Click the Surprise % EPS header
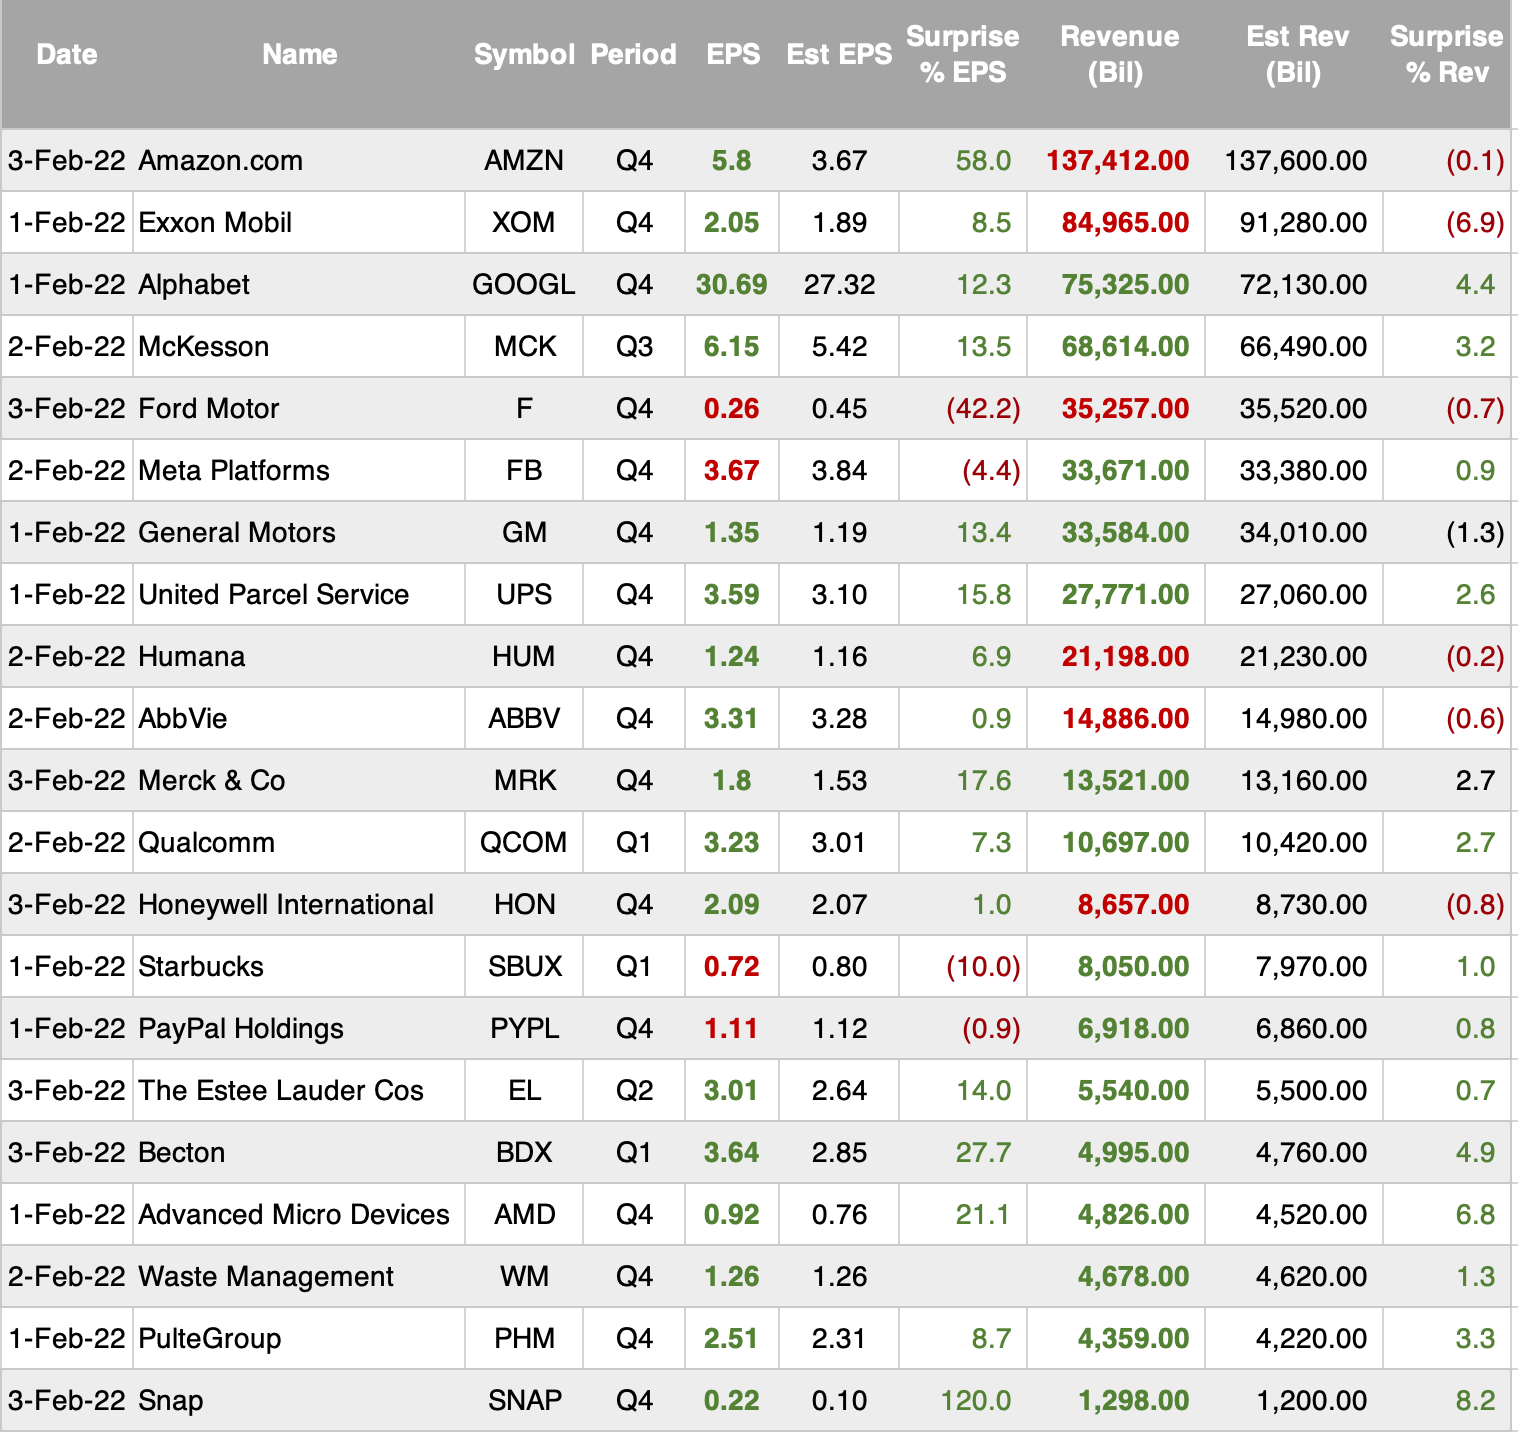 [x=962, y=54]
